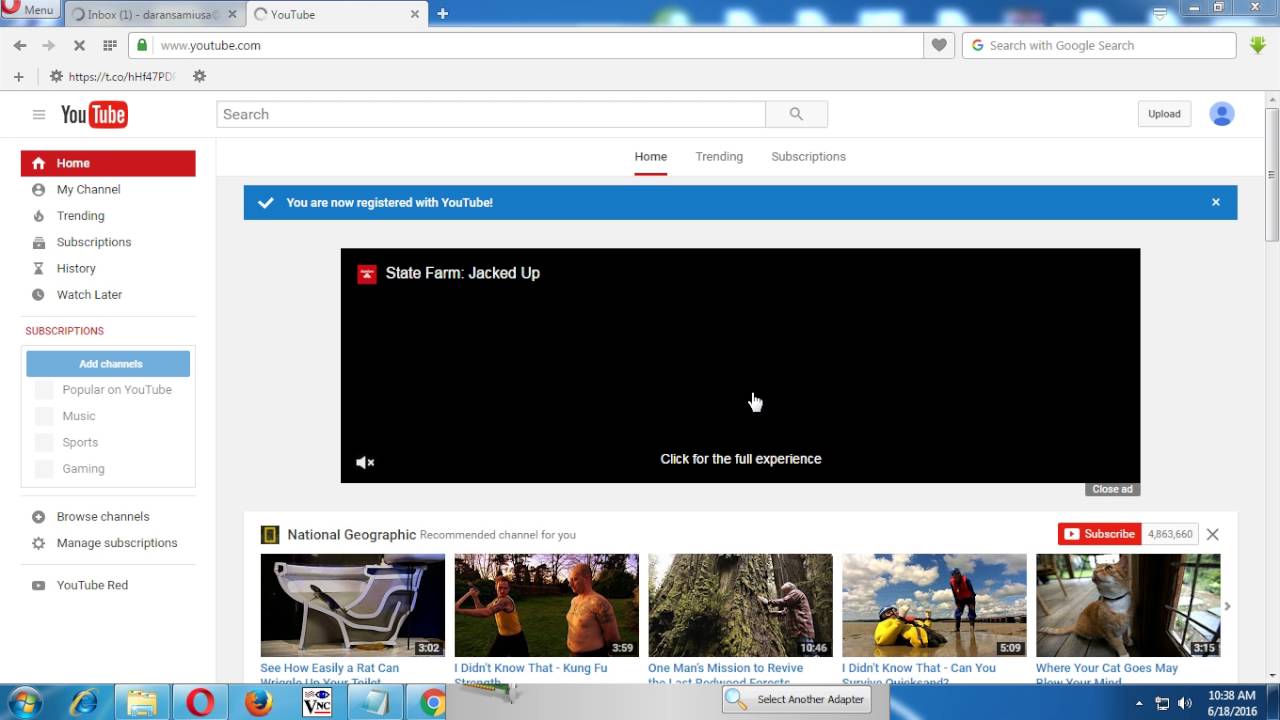Open the Opera Menu button
This screenshot has height=720, width=1280.
[29, 9]
